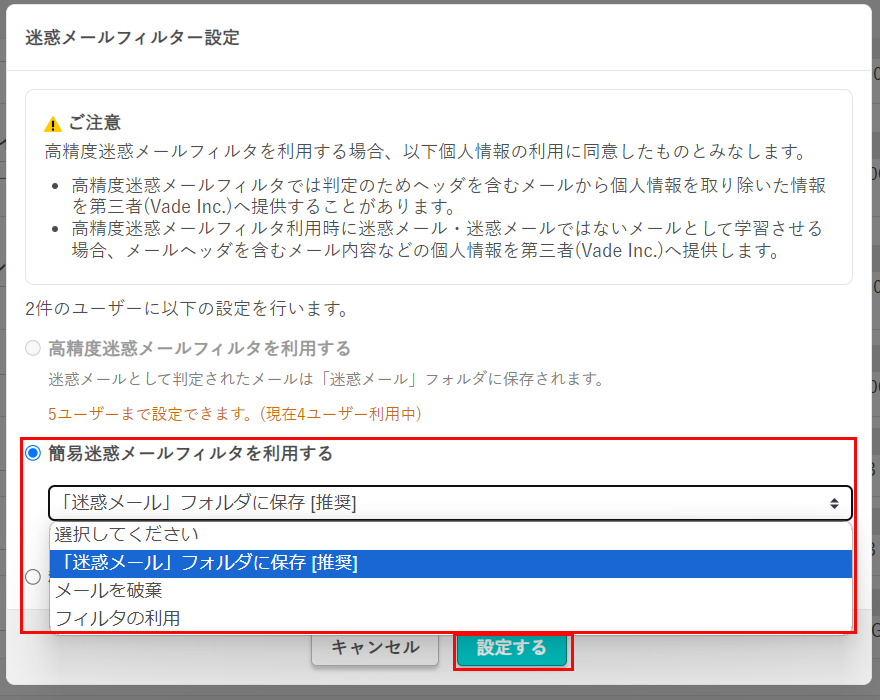Click the partially hidden radio button below the dropdown
This screenshot has height=700, width=880.
tap(33, 577)
